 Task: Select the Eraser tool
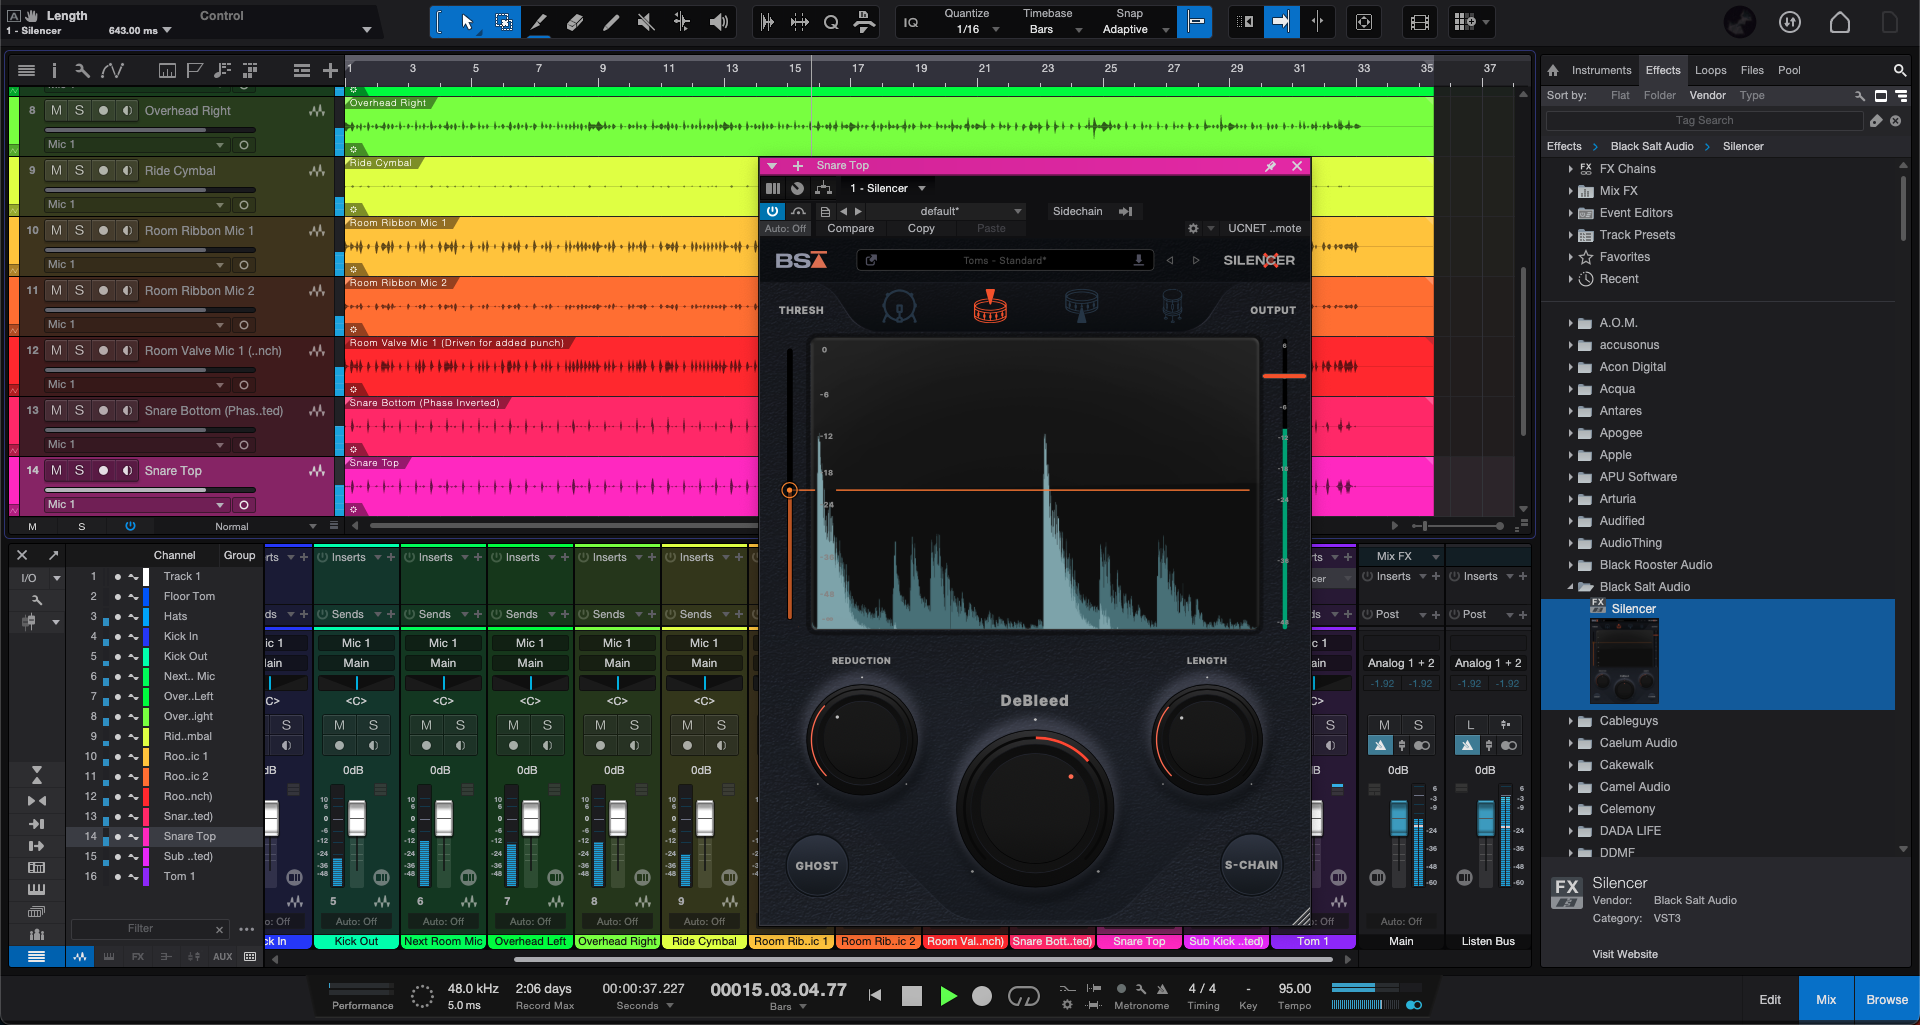pyautogui.click(x=575, y=22)
